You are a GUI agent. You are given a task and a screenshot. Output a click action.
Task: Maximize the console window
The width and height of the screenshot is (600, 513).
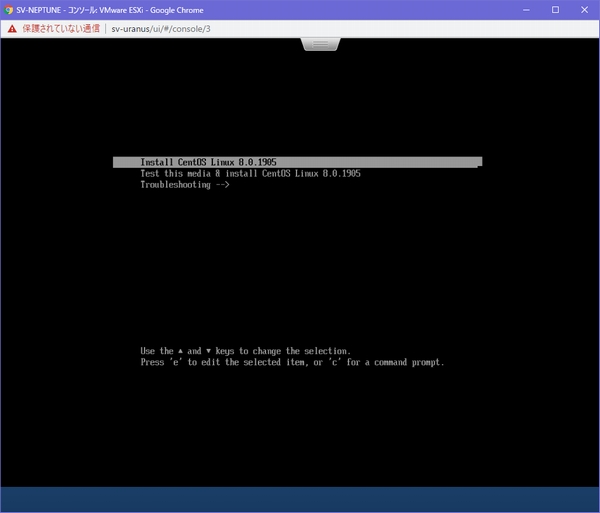[555, 10]
